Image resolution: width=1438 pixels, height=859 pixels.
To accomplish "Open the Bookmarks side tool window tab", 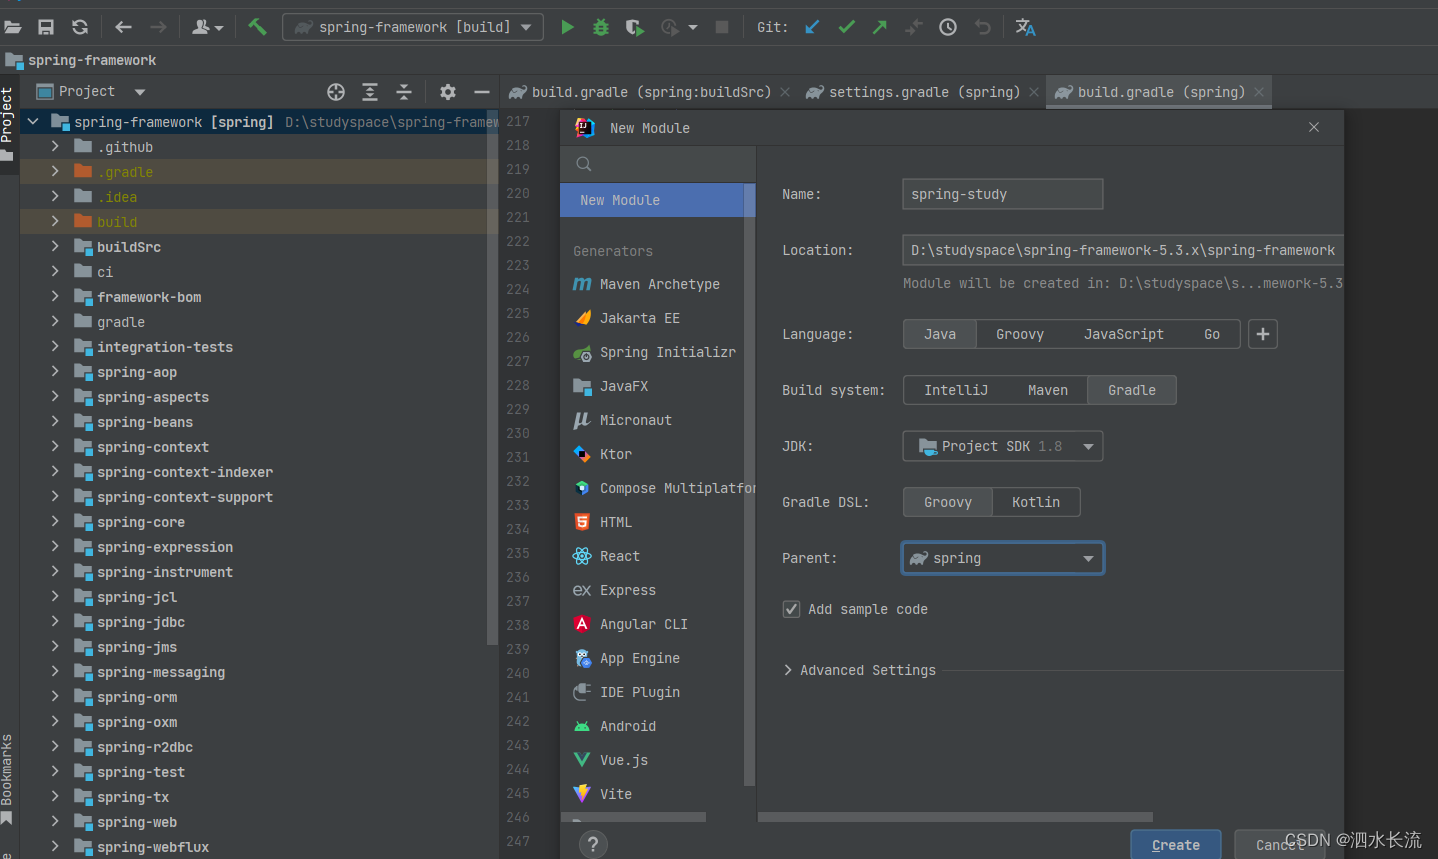I will (8, 779).
